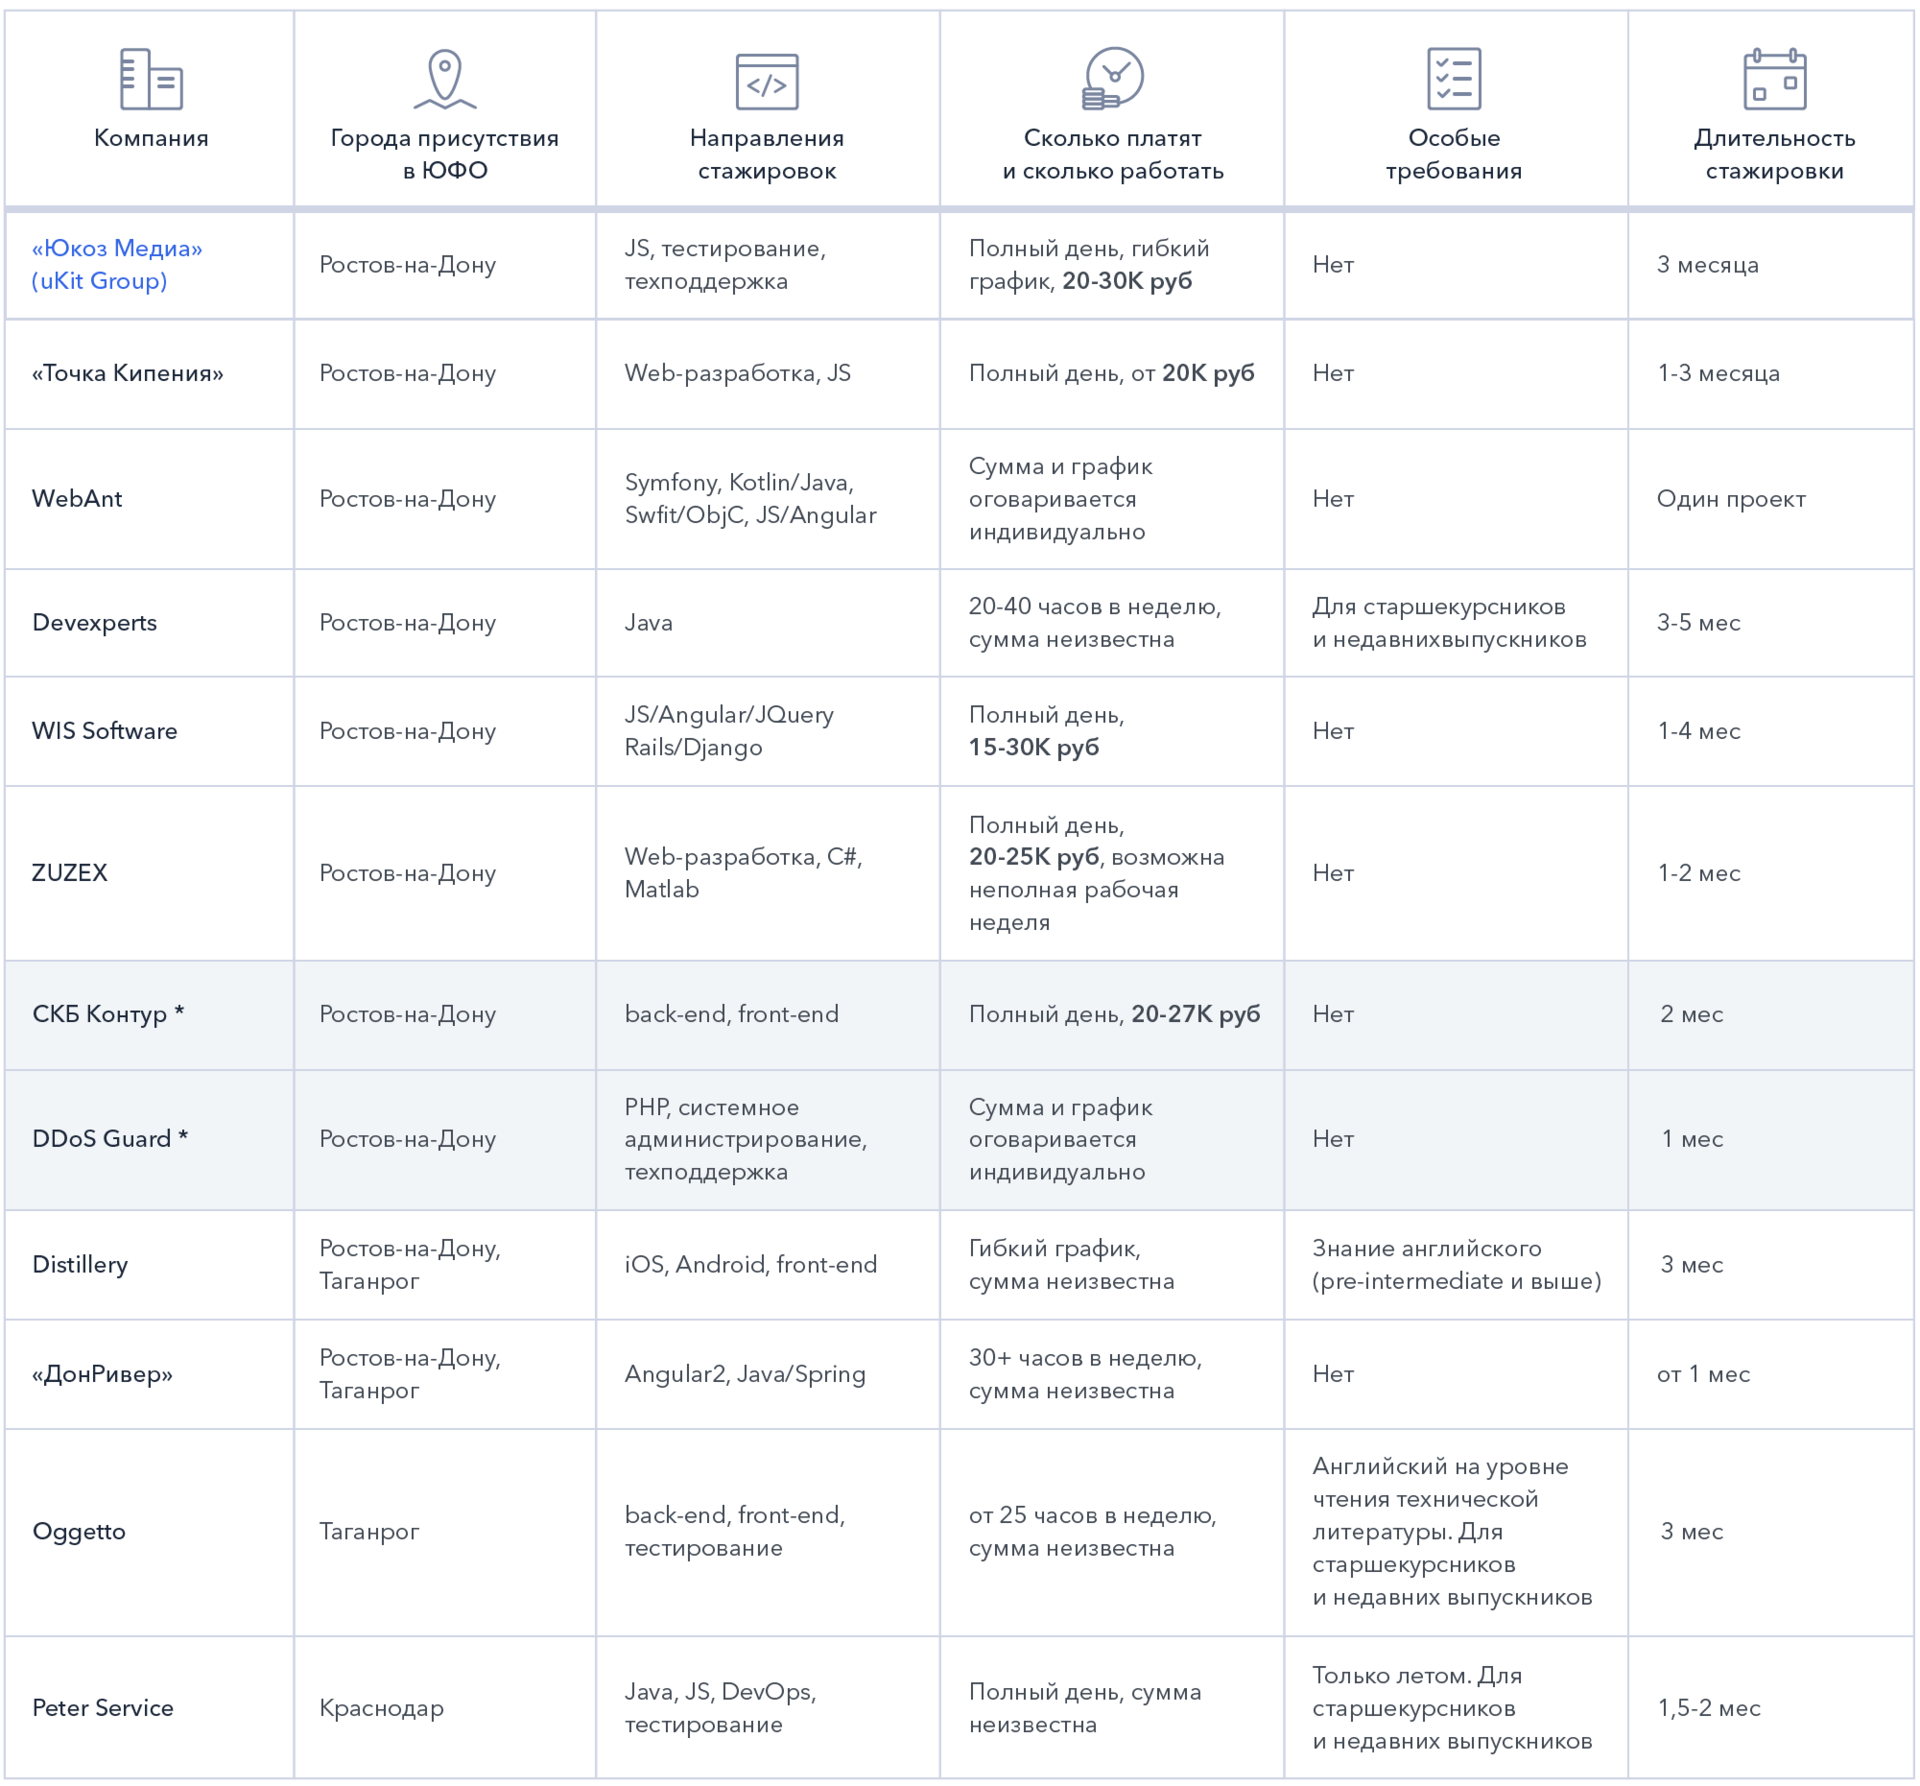
Task: Click the map pin location icon
Action: pos(445,79)
